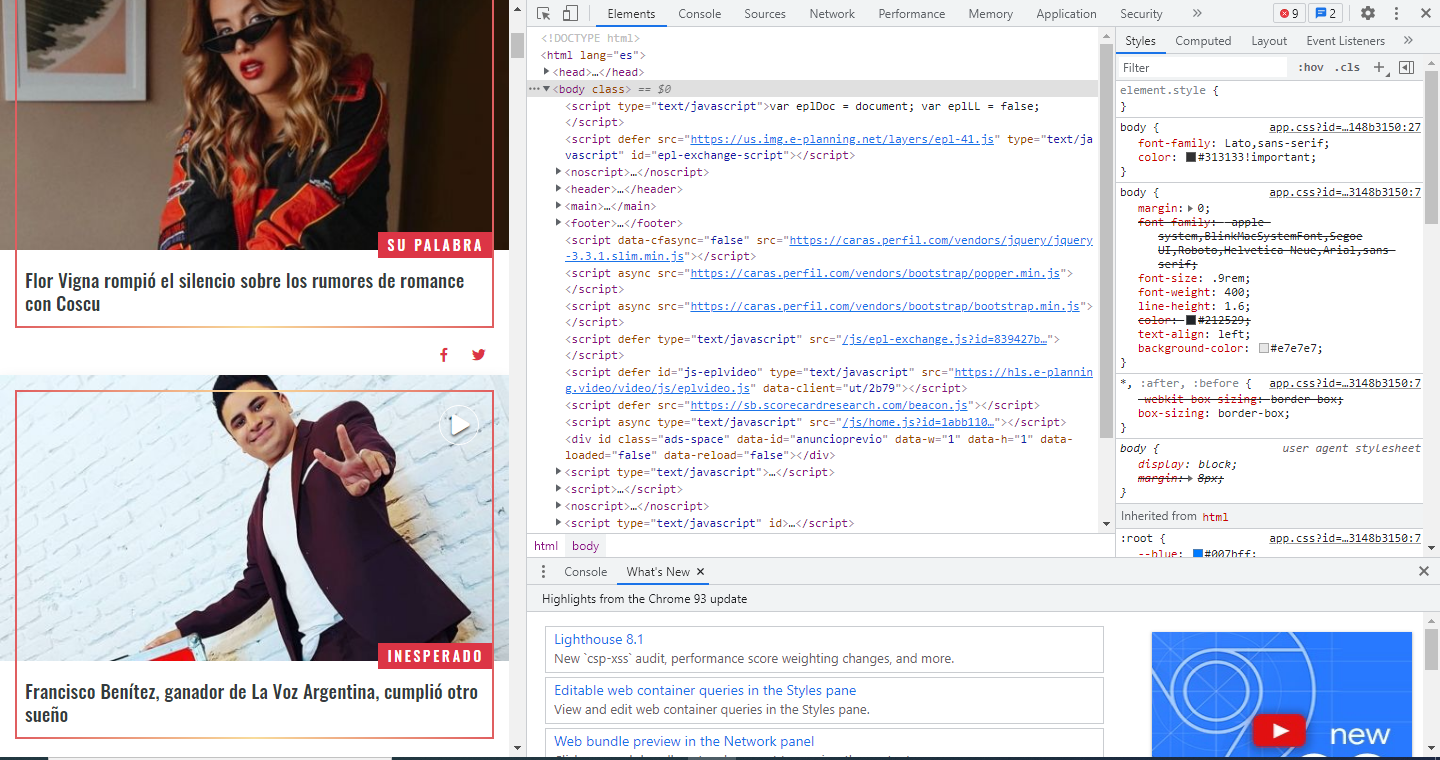This screenshot has height=760, width=1440.
Task: Click the Twitter share icon
Action: point(478,355)
